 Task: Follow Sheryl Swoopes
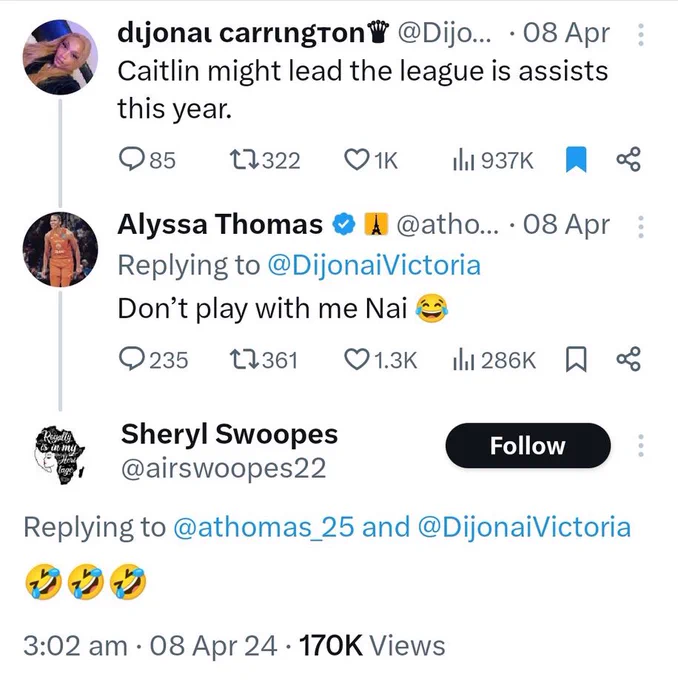pos(528,445)
